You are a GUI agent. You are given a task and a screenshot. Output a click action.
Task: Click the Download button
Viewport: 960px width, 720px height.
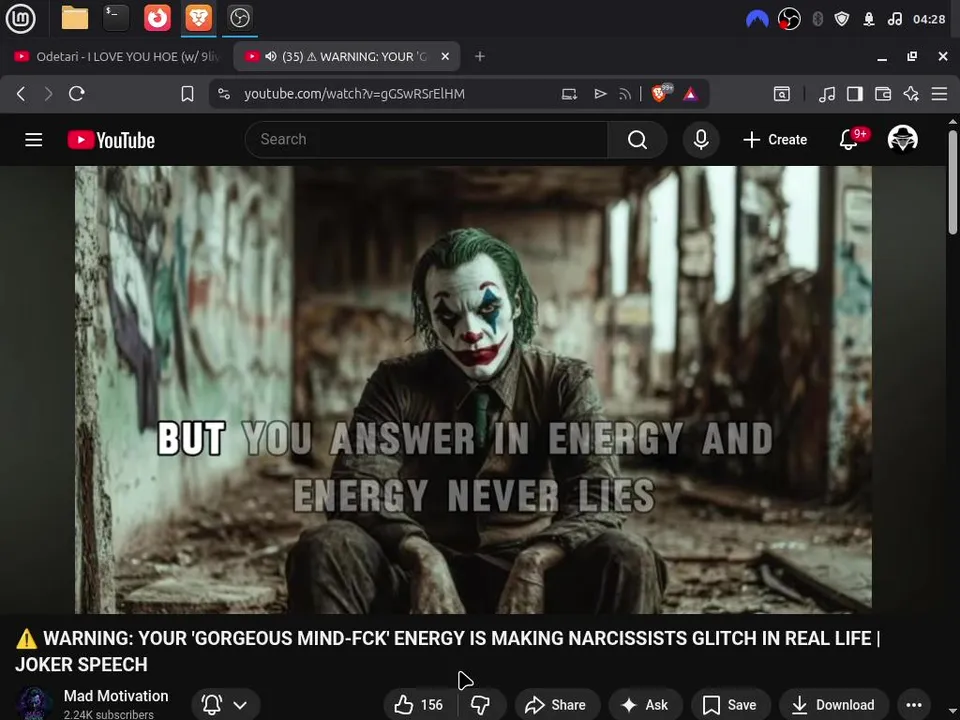(x=834, y=705)
